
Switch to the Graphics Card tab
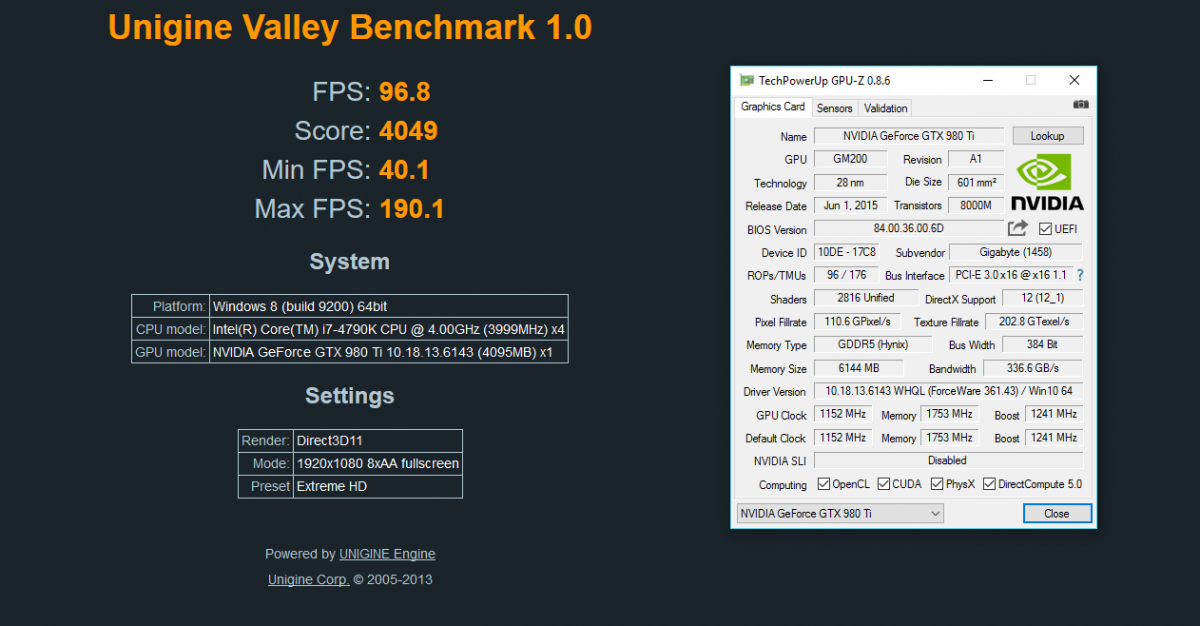click(x=773, y=107)
